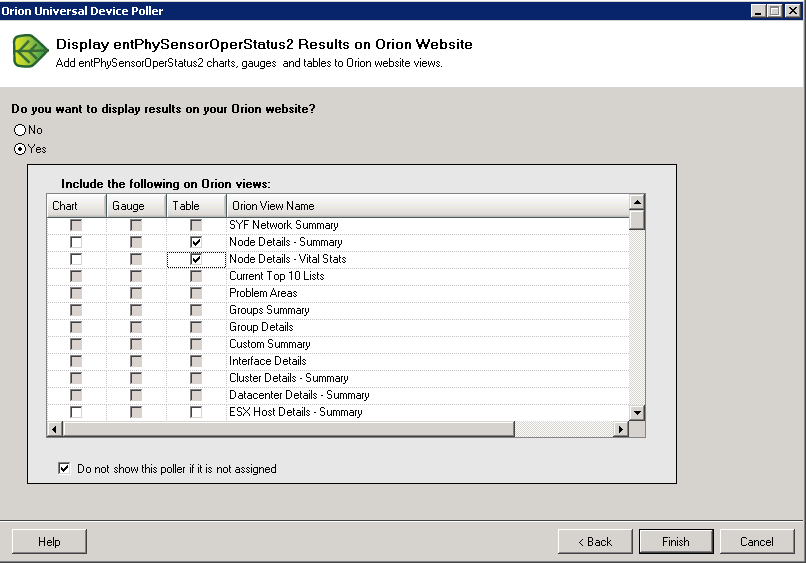Click the Orion View Name column header
Screen dimensions: 806x563
(x=428, y=206)
